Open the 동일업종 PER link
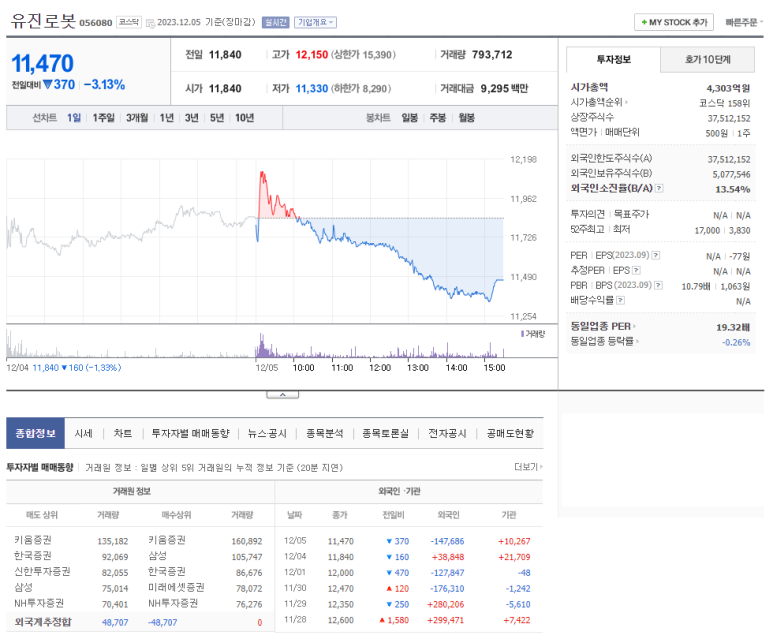The image size is (773, 639). click(603, 326)
